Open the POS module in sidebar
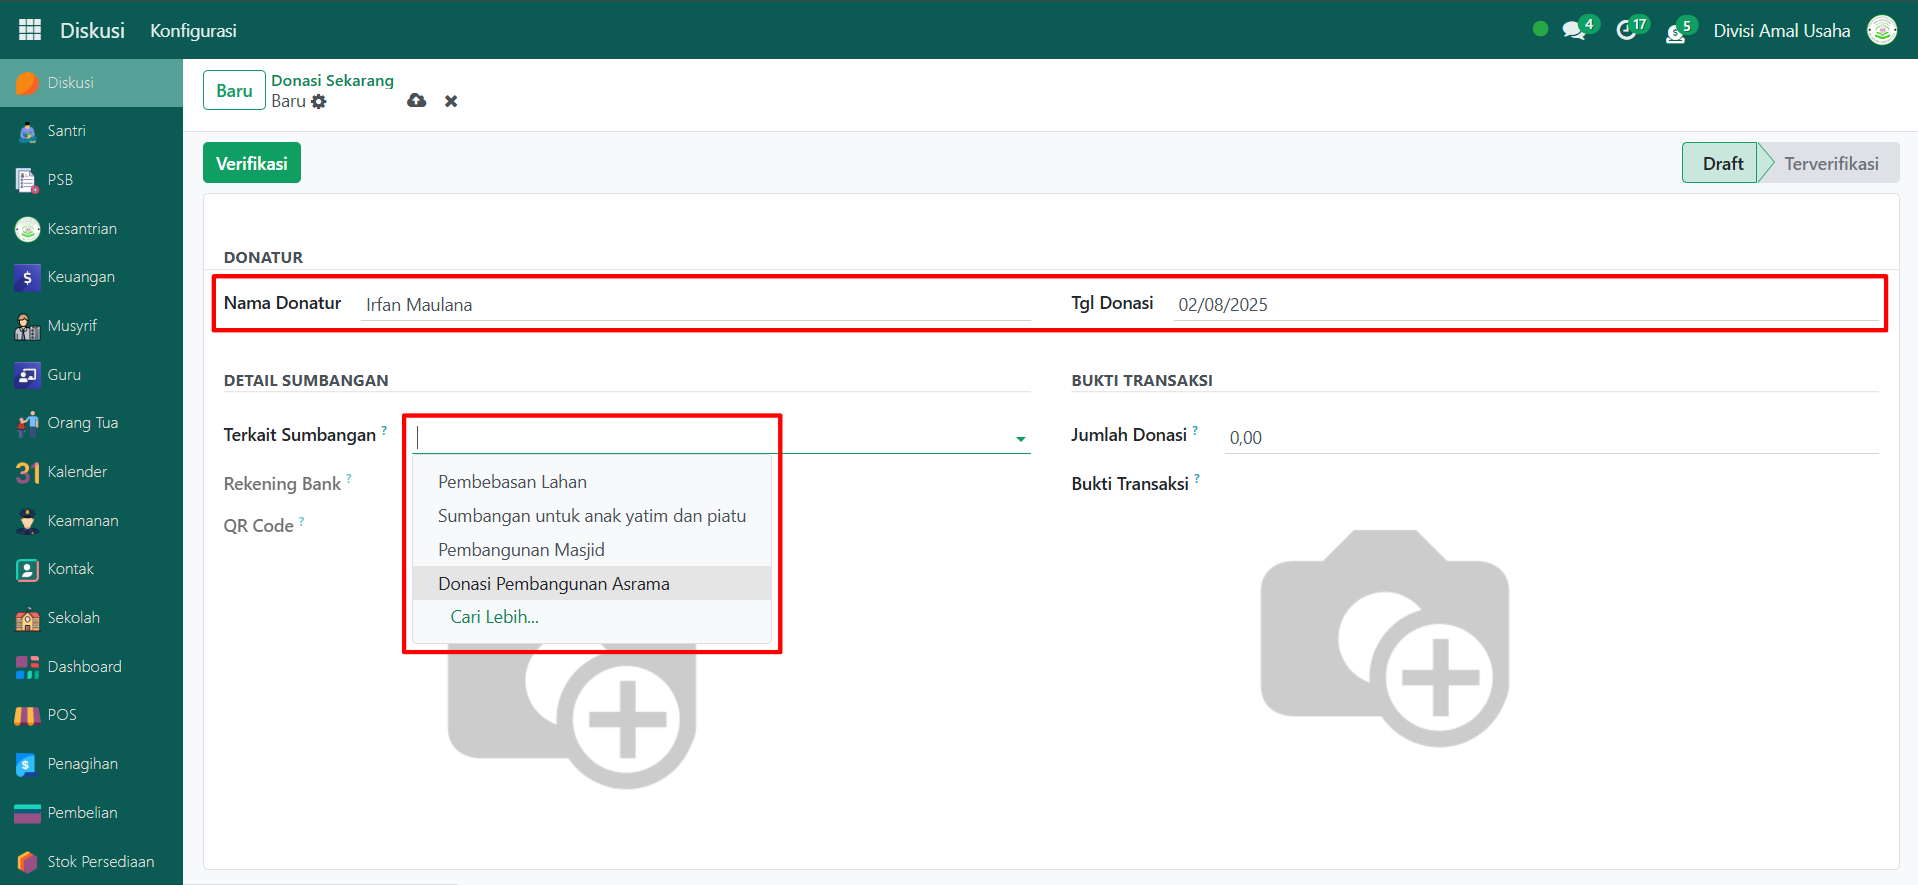The image size is (1918, 885). pos(61,715)
